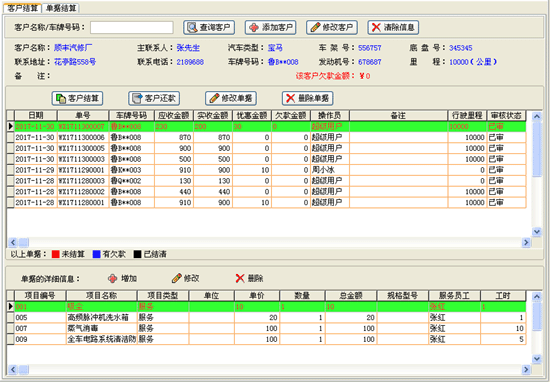Click the 审核状态 column header
The image size is (550, 382).
507,115
